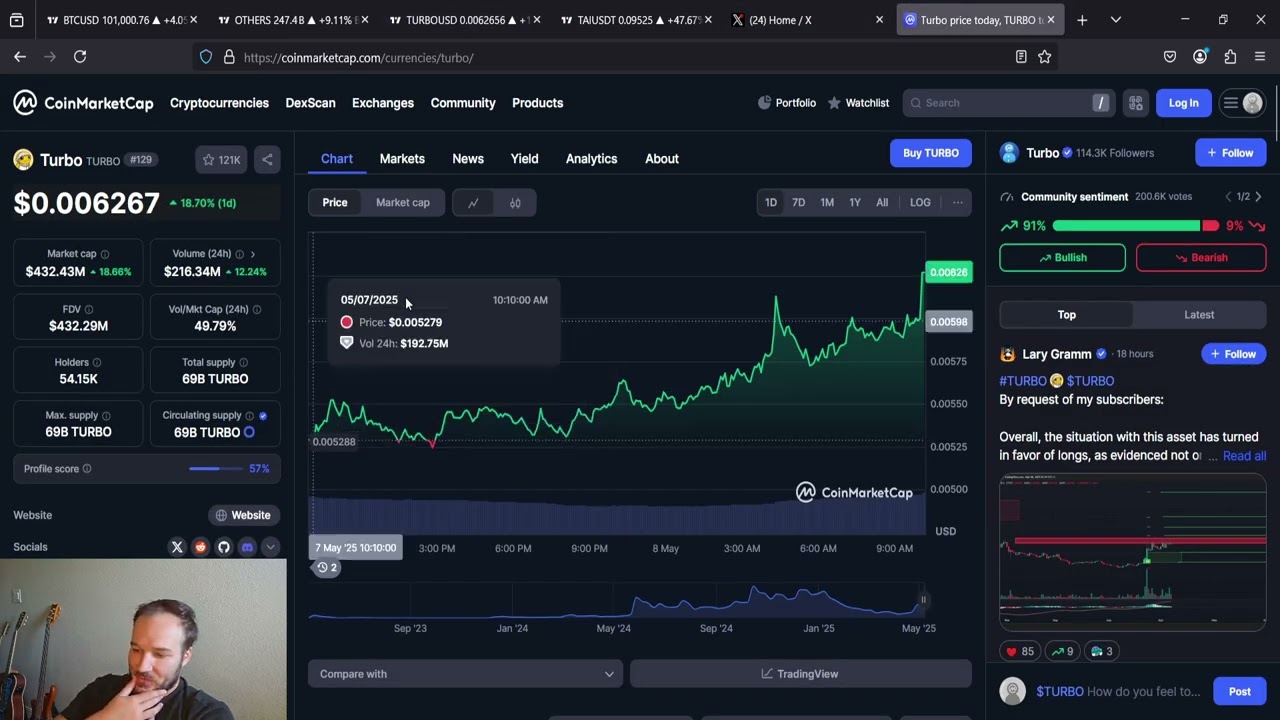Click the Market cap info icon
The height and width of the screenshot is (720, 1280).
pyautogui.click(x=105, y=254)
